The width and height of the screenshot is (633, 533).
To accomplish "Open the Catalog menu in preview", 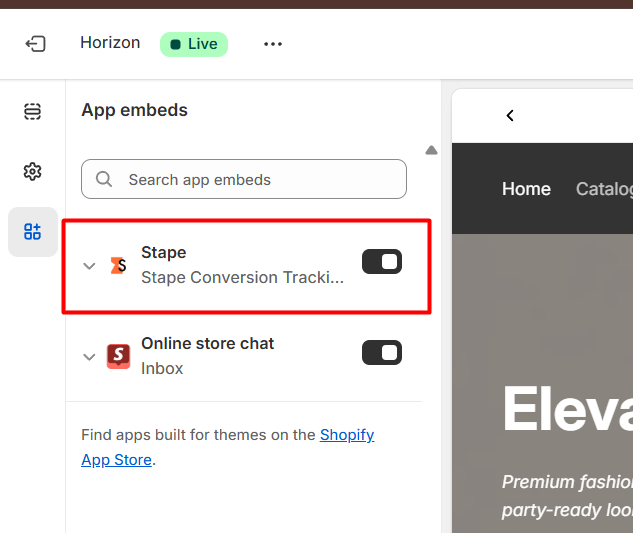I will [604, 189].
